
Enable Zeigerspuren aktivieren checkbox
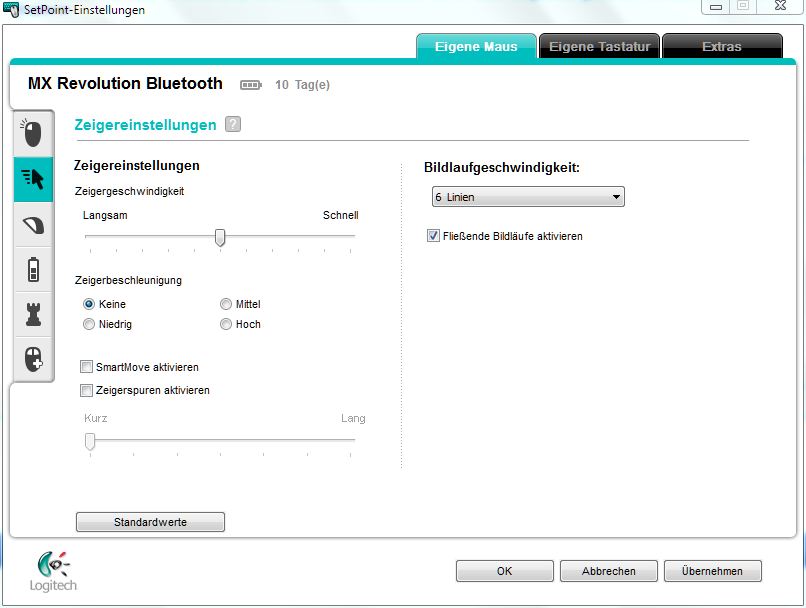86,390
